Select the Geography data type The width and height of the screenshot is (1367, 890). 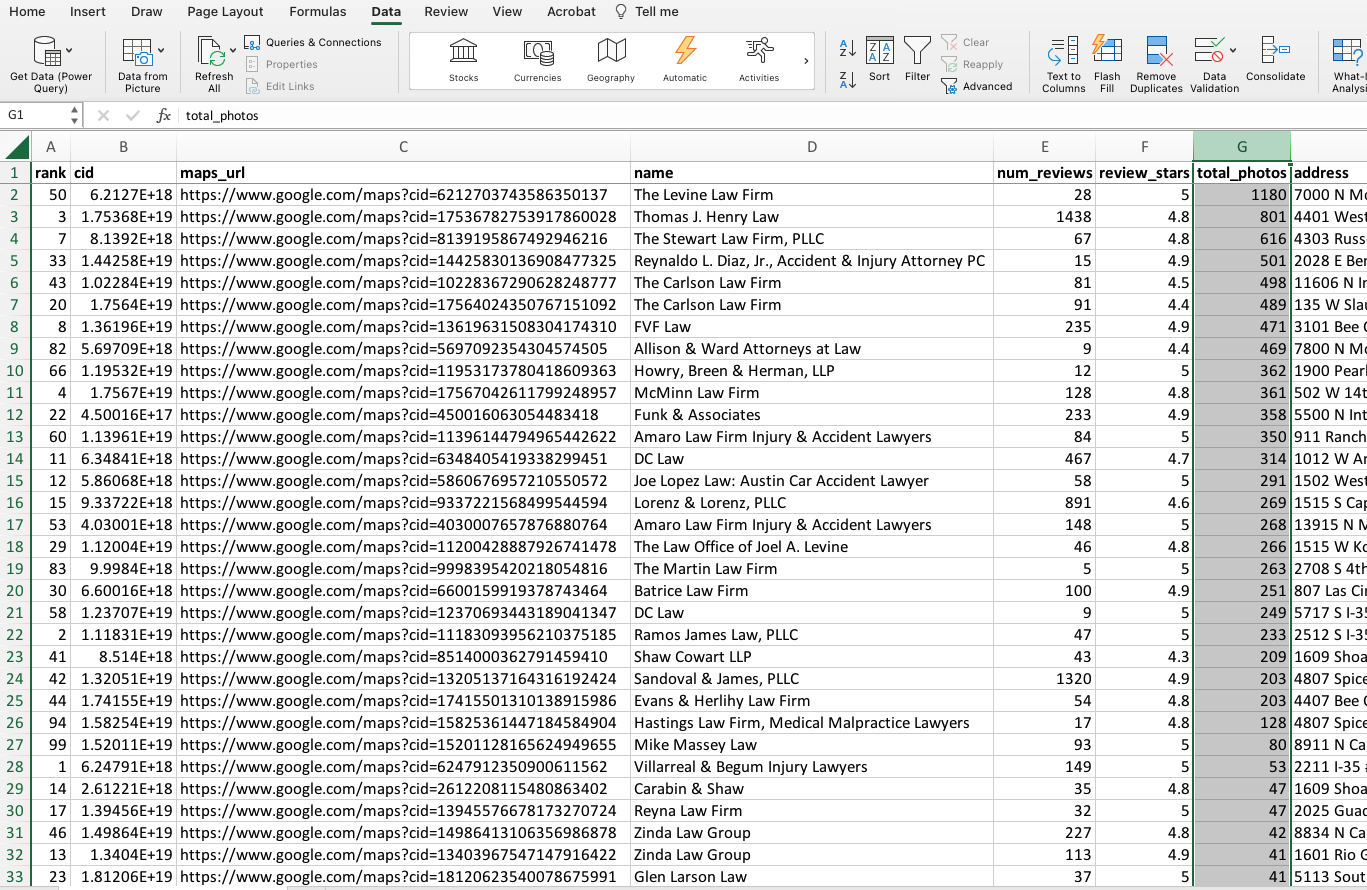(x=610, y=60)
